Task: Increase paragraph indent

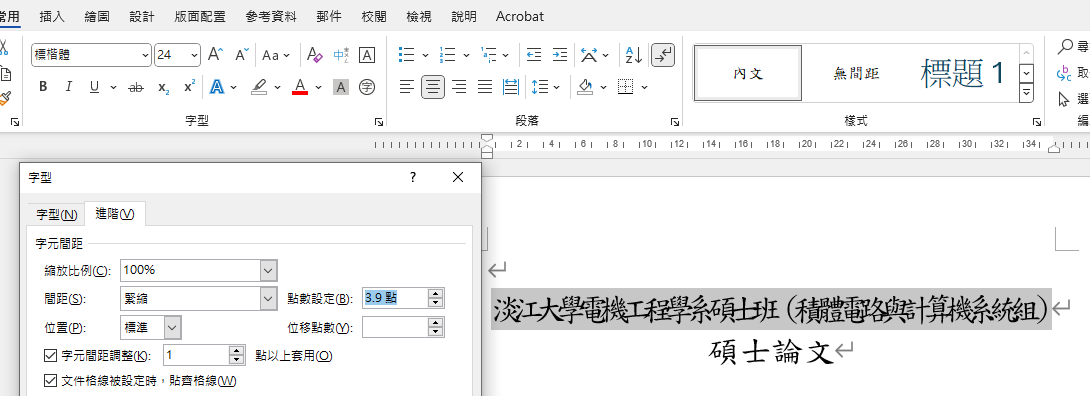Action: pyautogui.click(x=560, y=55)
